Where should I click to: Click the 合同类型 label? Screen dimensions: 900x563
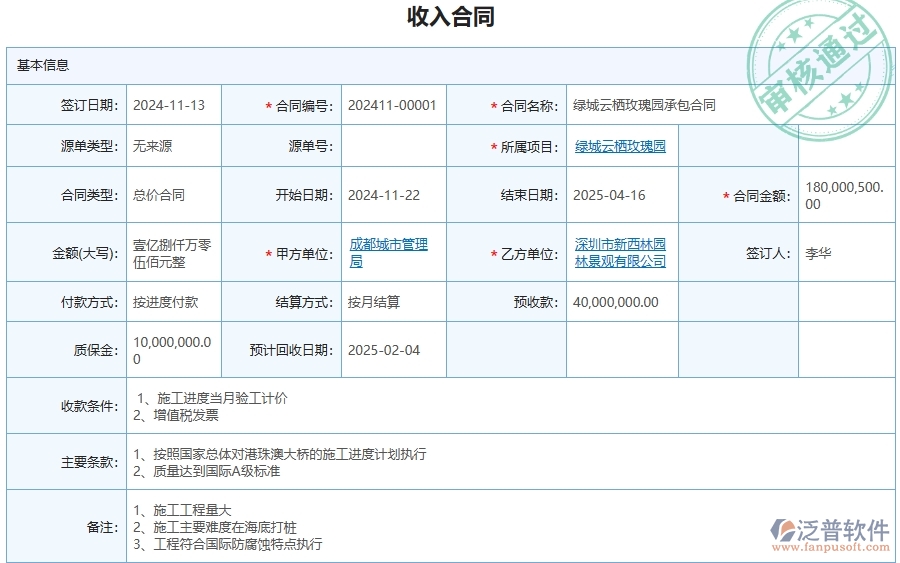pos(90,195)
